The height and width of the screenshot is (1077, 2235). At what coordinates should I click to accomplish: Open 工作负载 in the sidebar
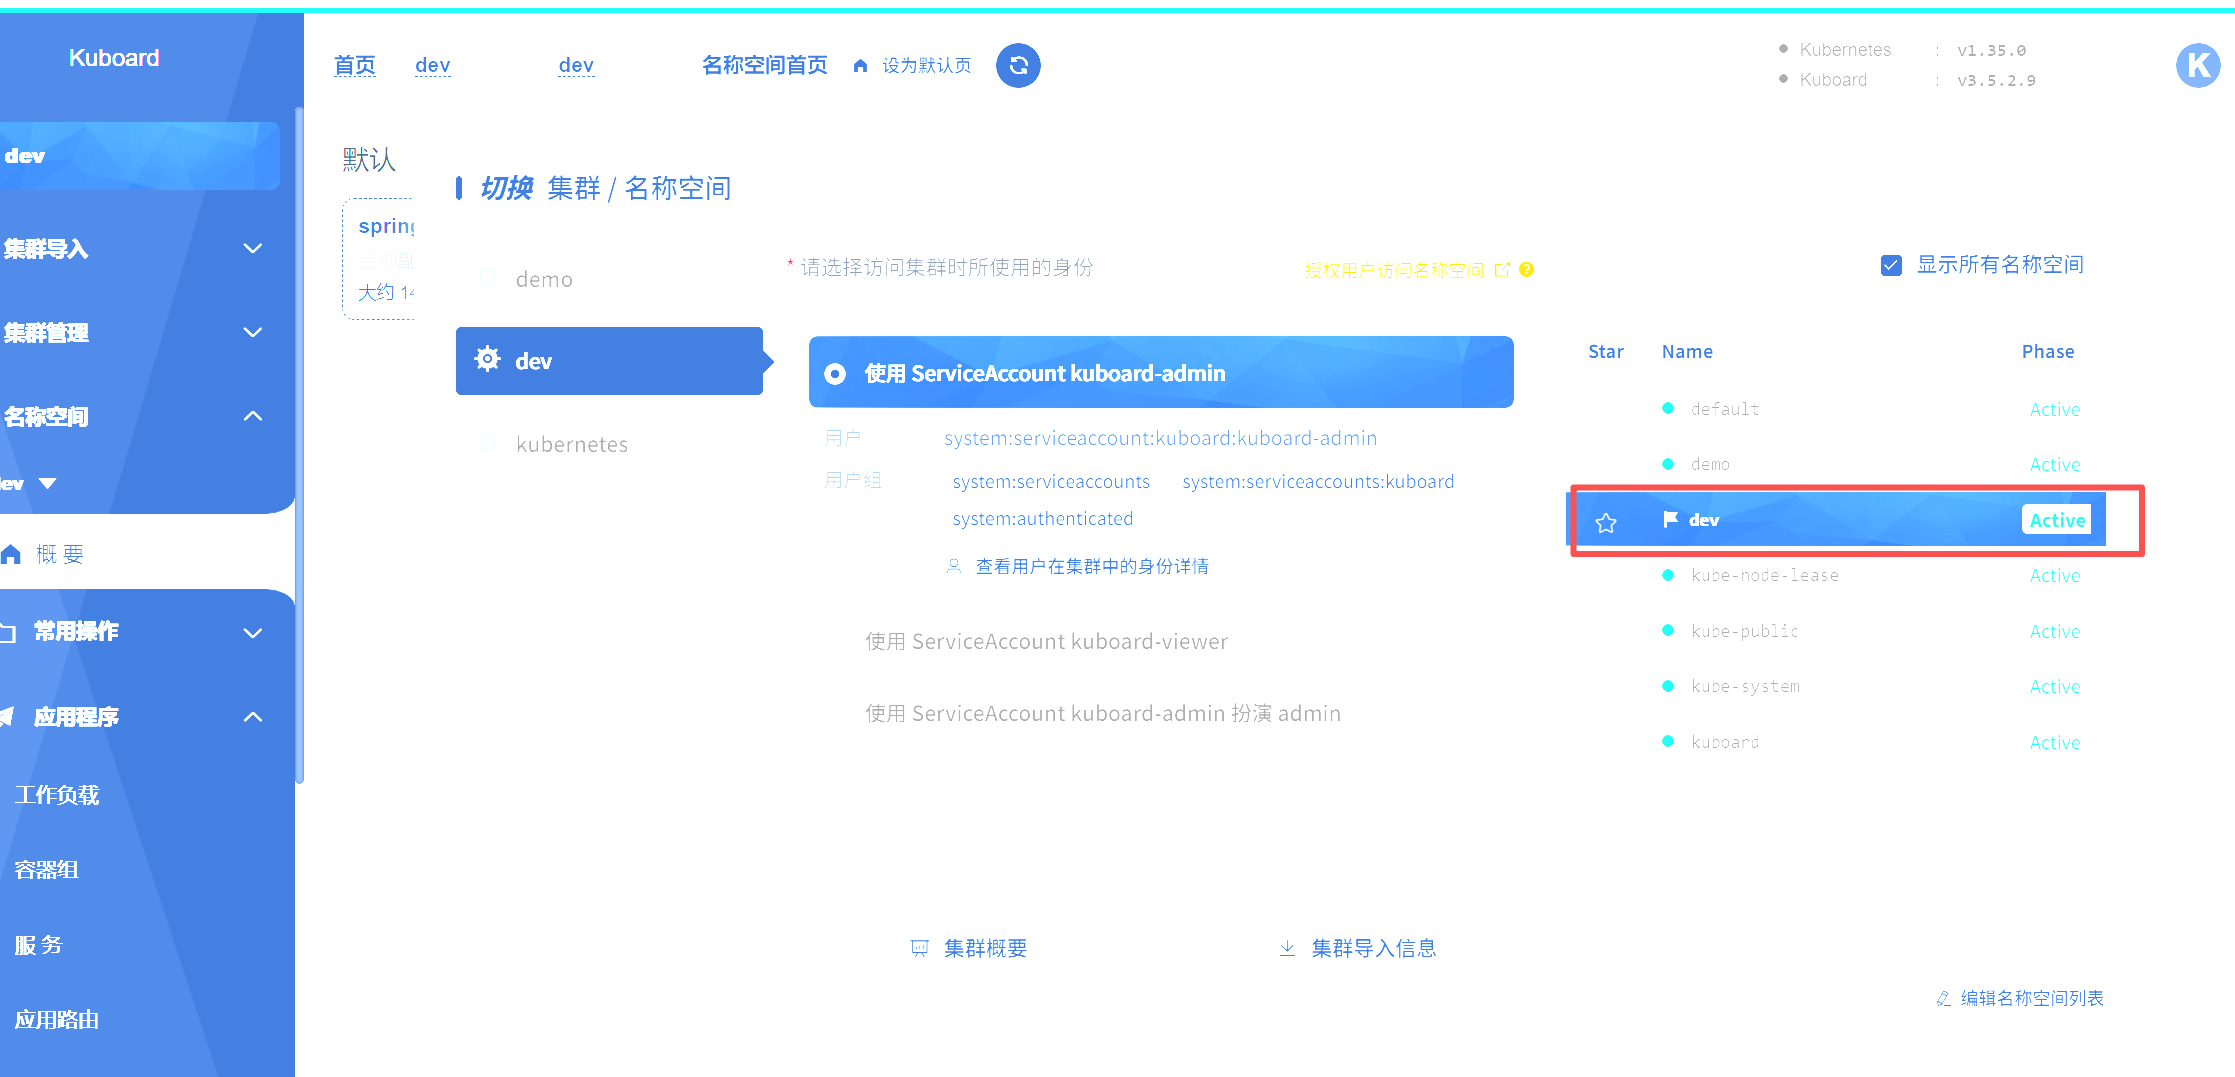point(57,795)
